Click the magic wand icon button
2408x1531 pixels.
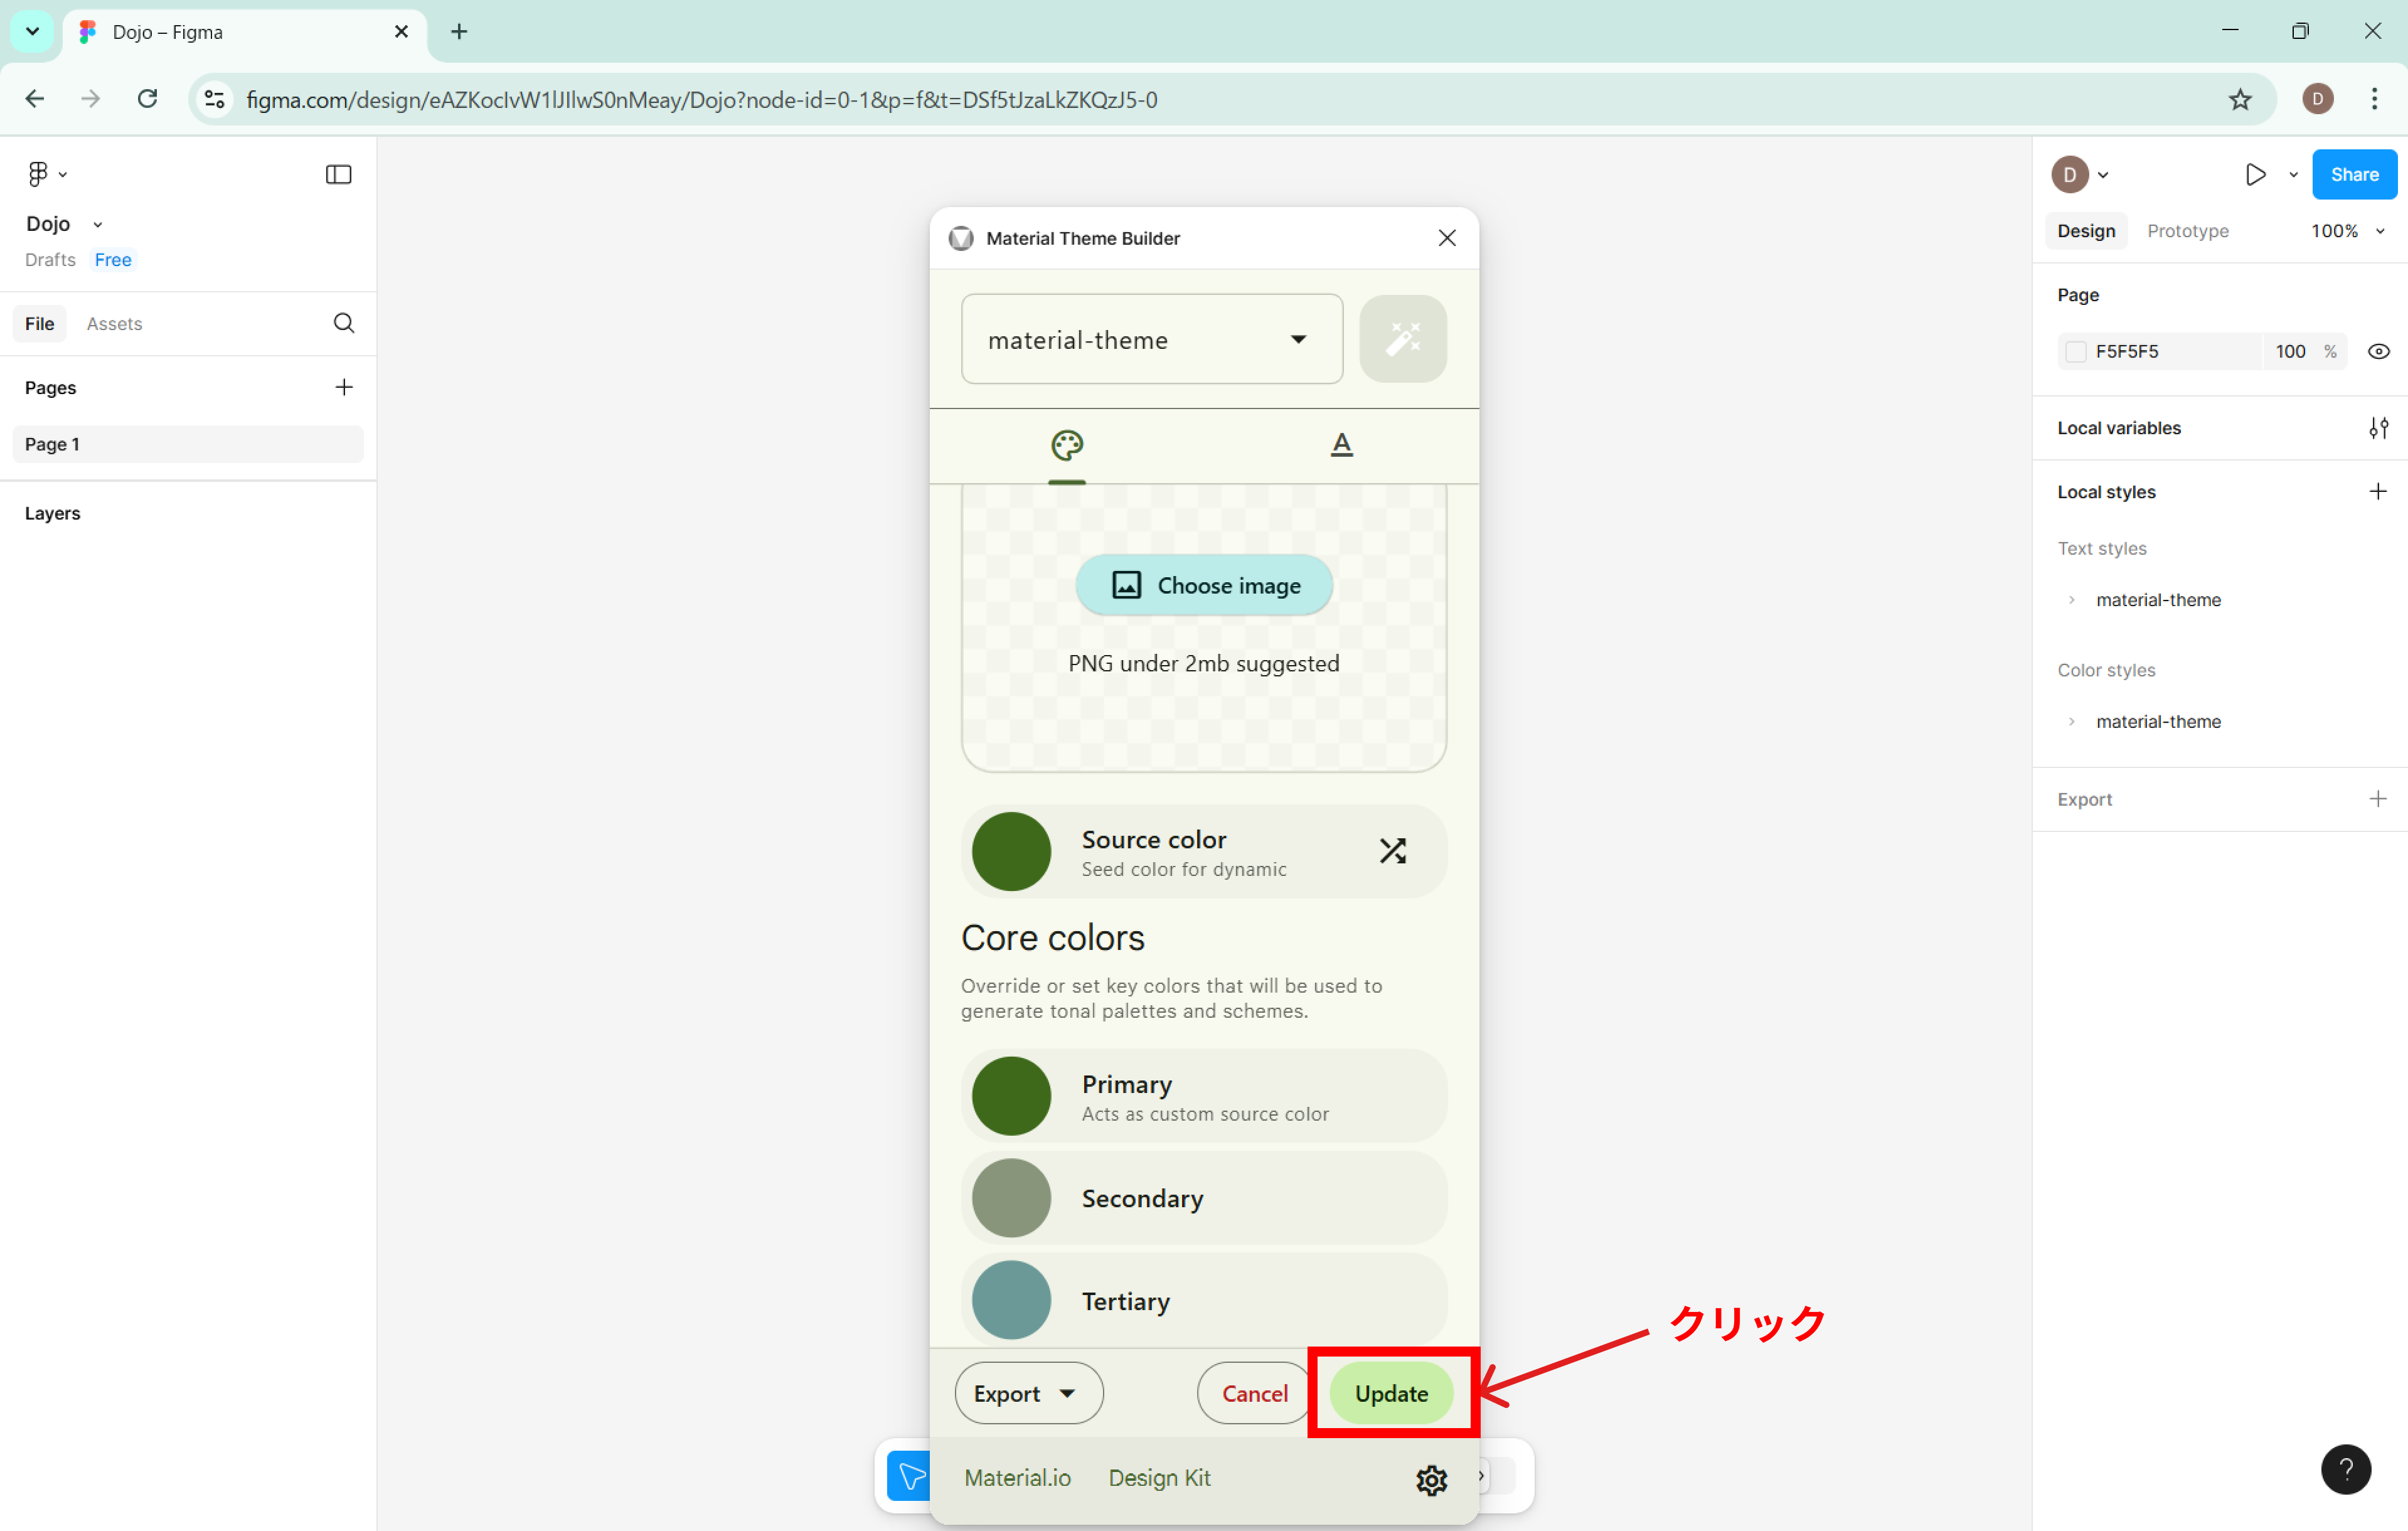tap(1402, 339)
